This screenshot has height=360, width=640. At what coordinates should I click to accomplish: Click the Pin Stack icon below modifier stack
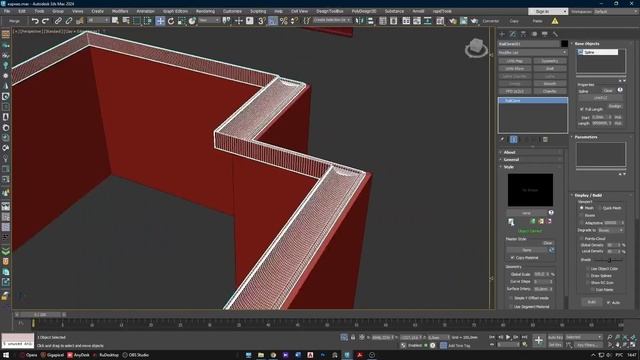pyautogui.click(x=502, y=140)
